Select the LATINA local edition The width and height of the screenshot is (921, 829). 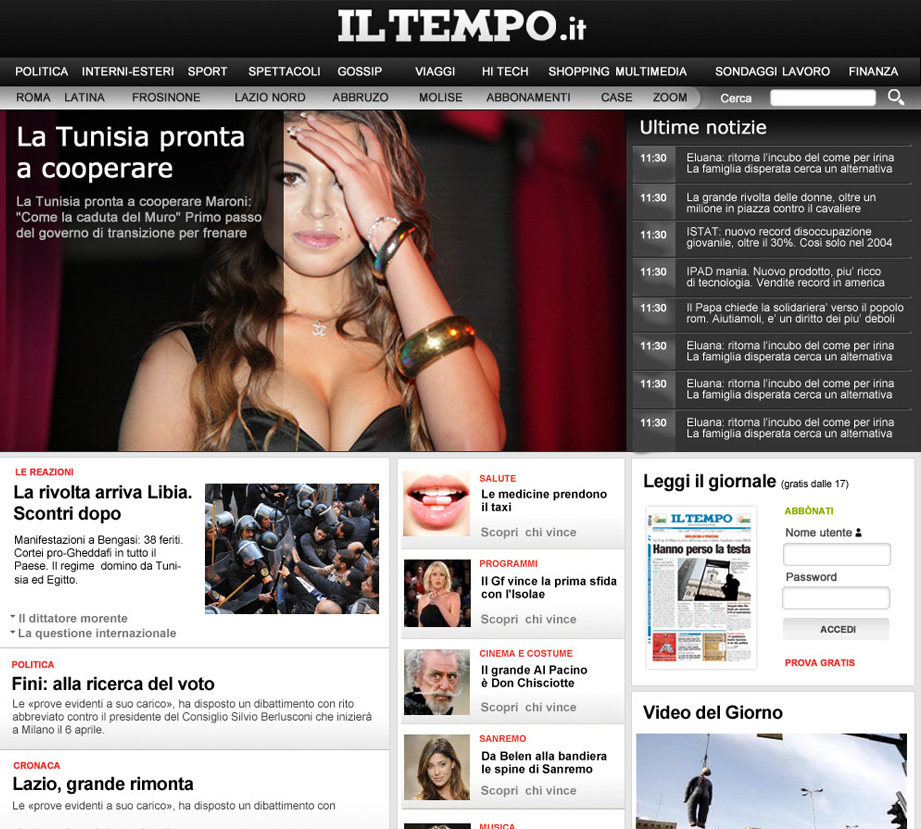click(85, 98)
